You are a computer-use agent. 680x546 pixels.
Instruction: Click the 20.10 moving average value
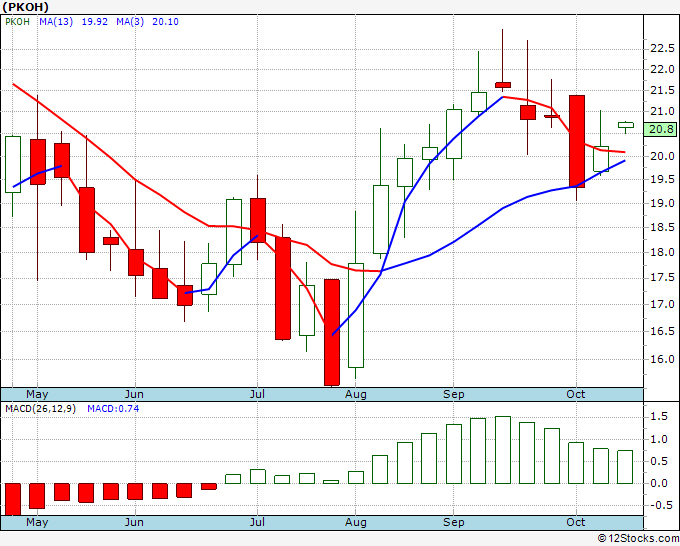pos(165,22)
